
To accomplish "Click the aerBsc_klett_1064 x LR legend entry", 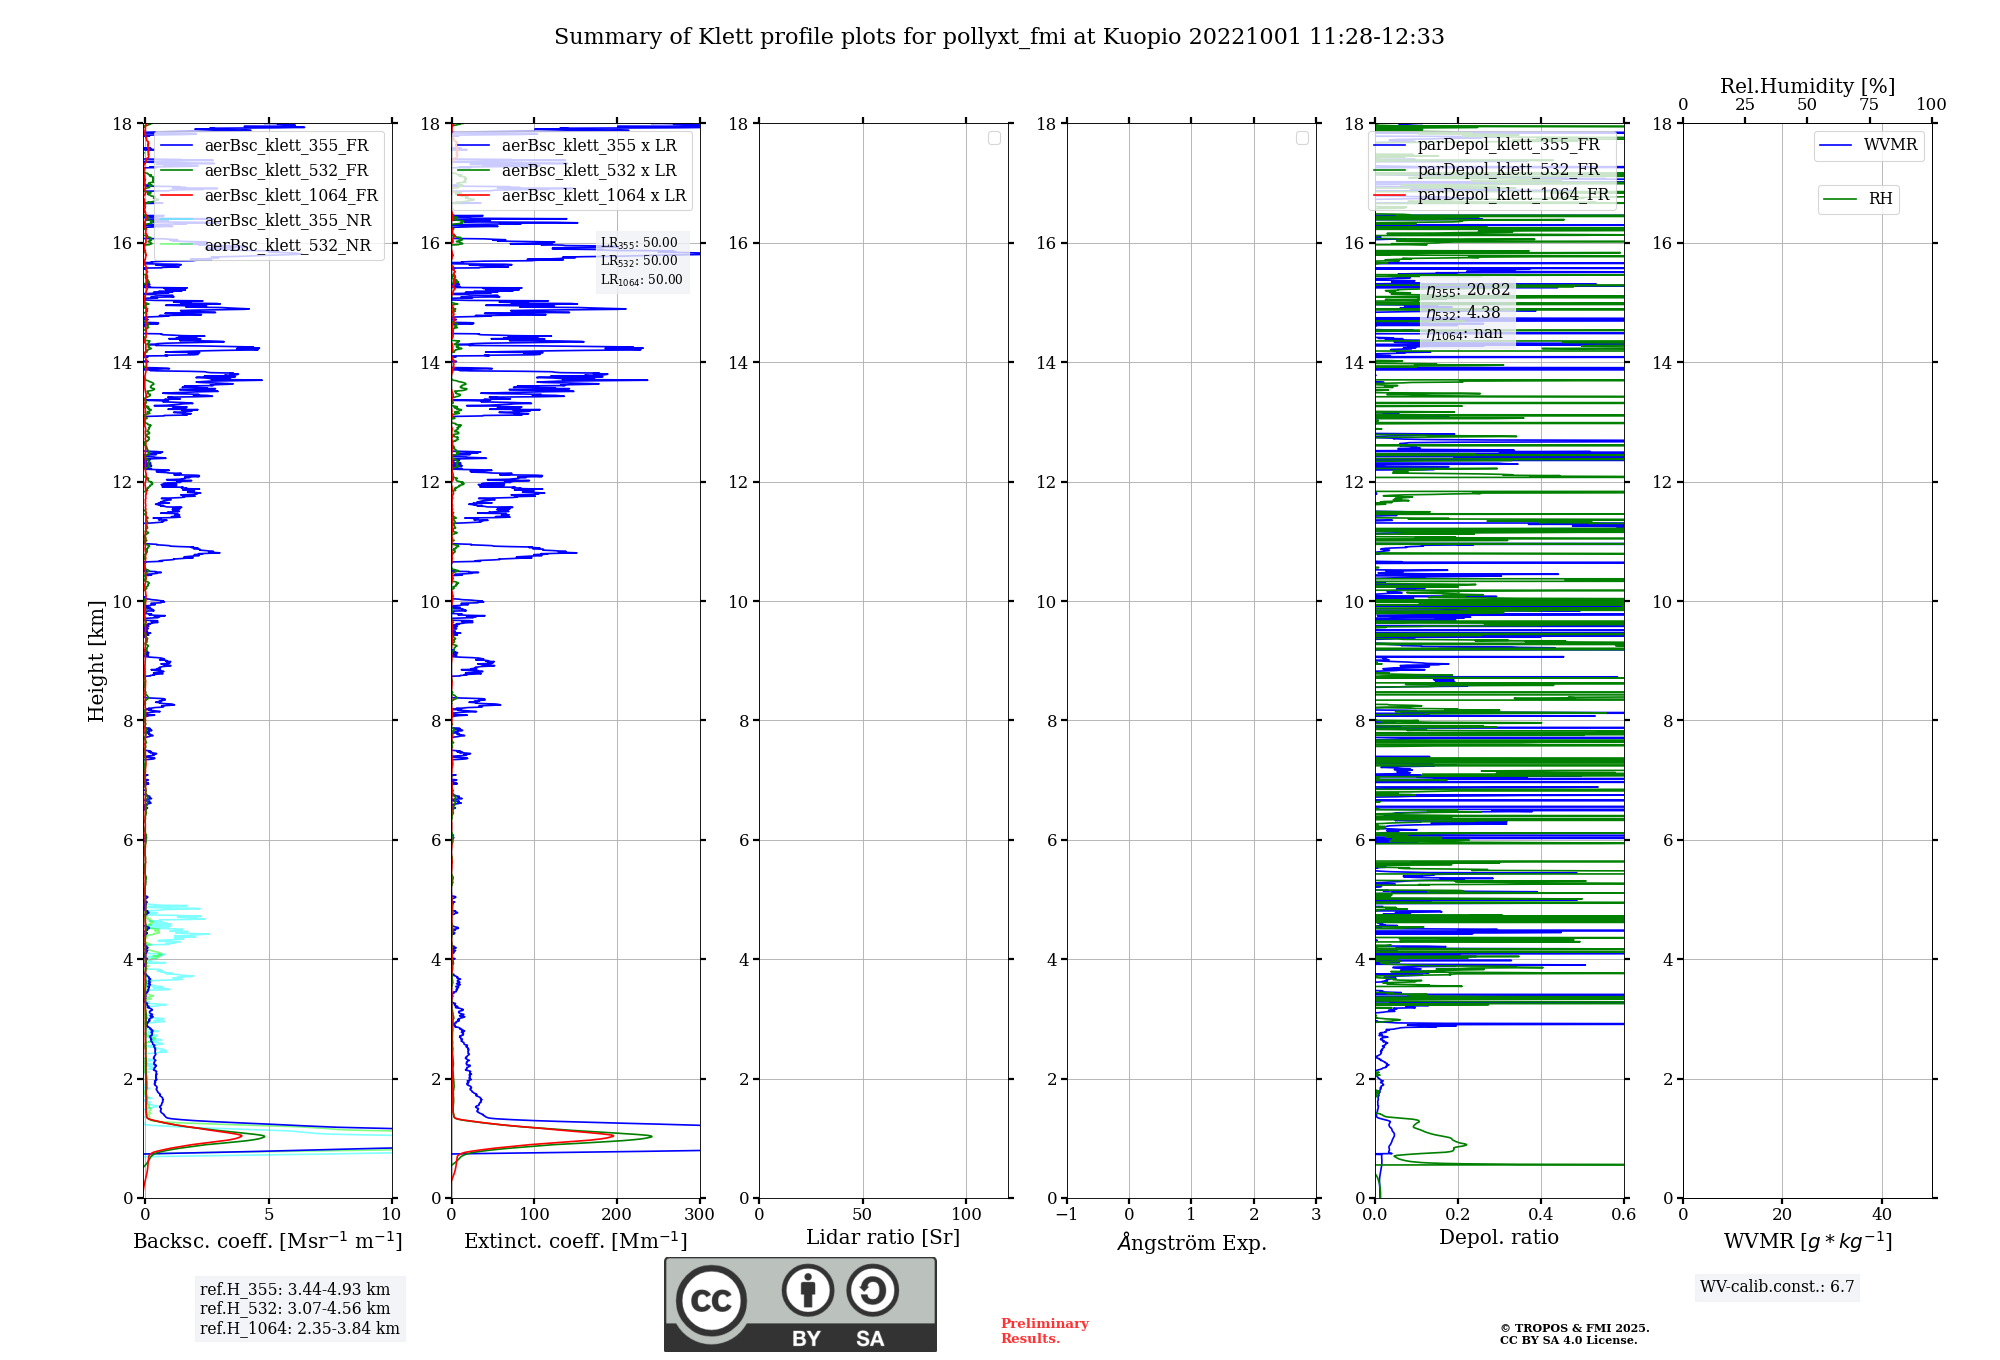I will point(572,195).
